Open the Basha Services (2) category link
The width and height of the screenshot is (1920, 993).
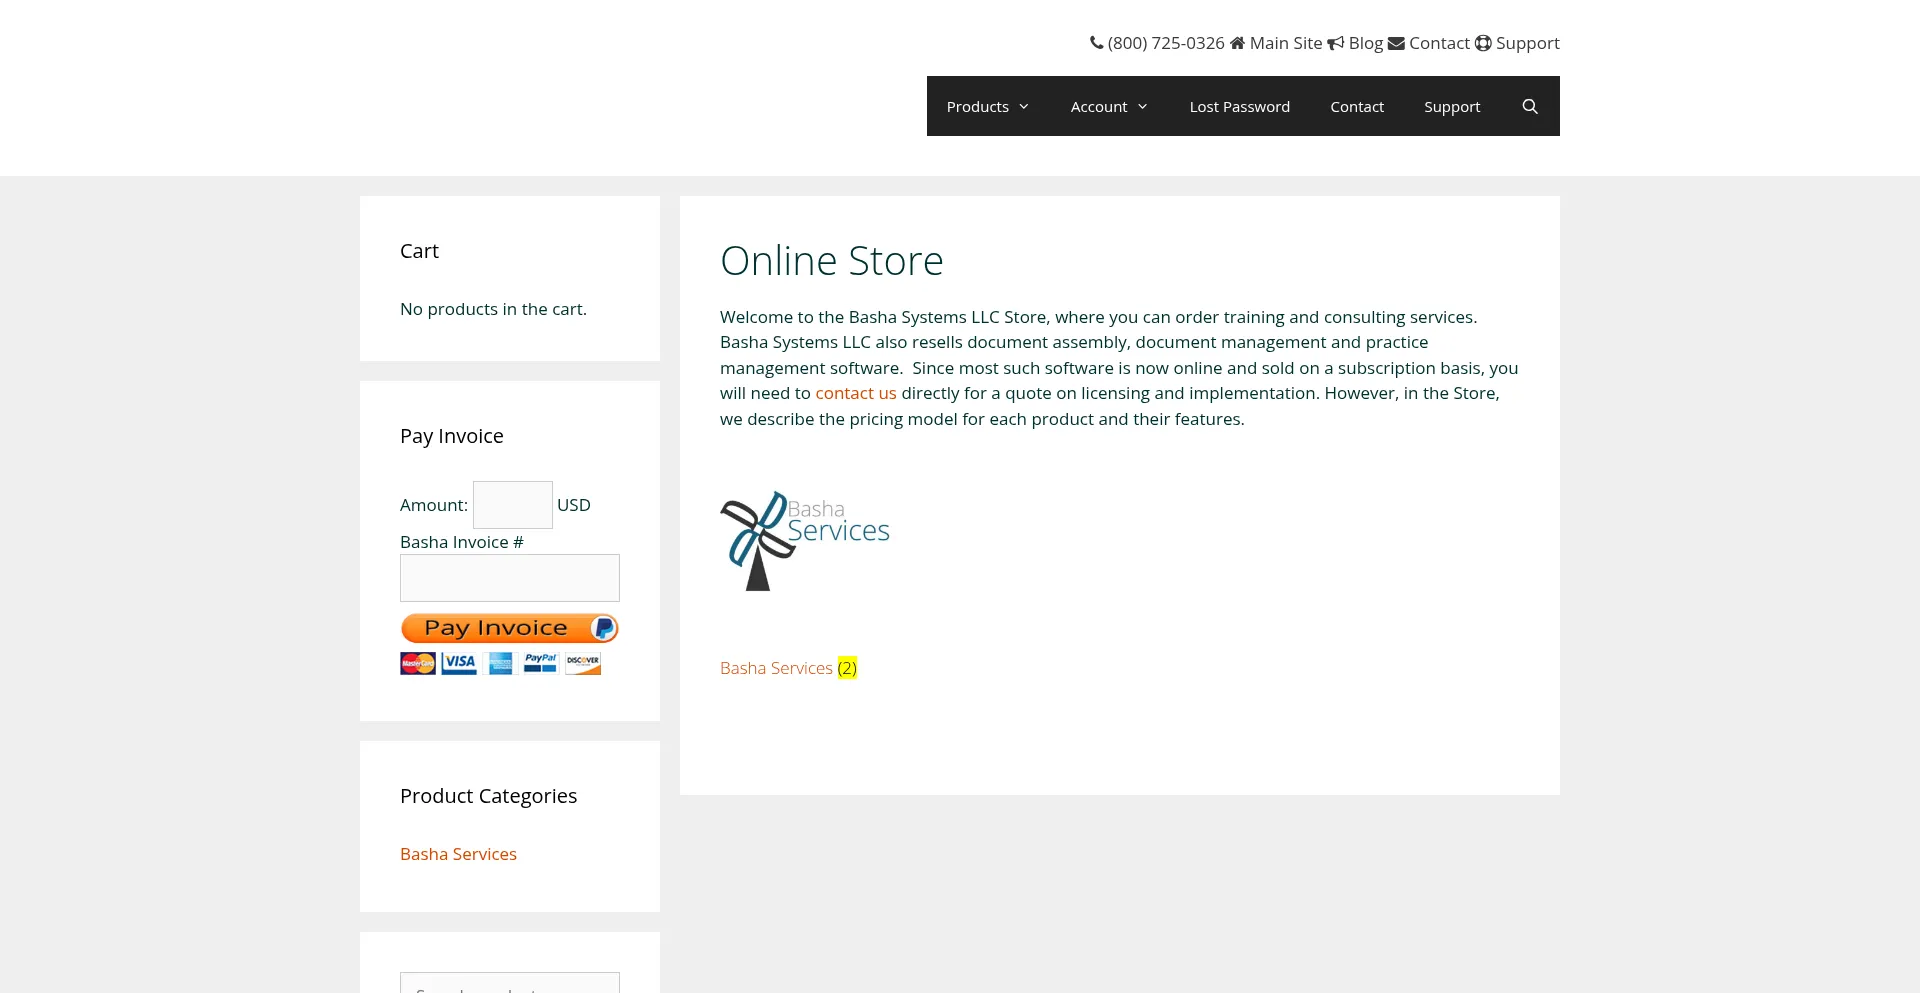[x=788, y=668]
